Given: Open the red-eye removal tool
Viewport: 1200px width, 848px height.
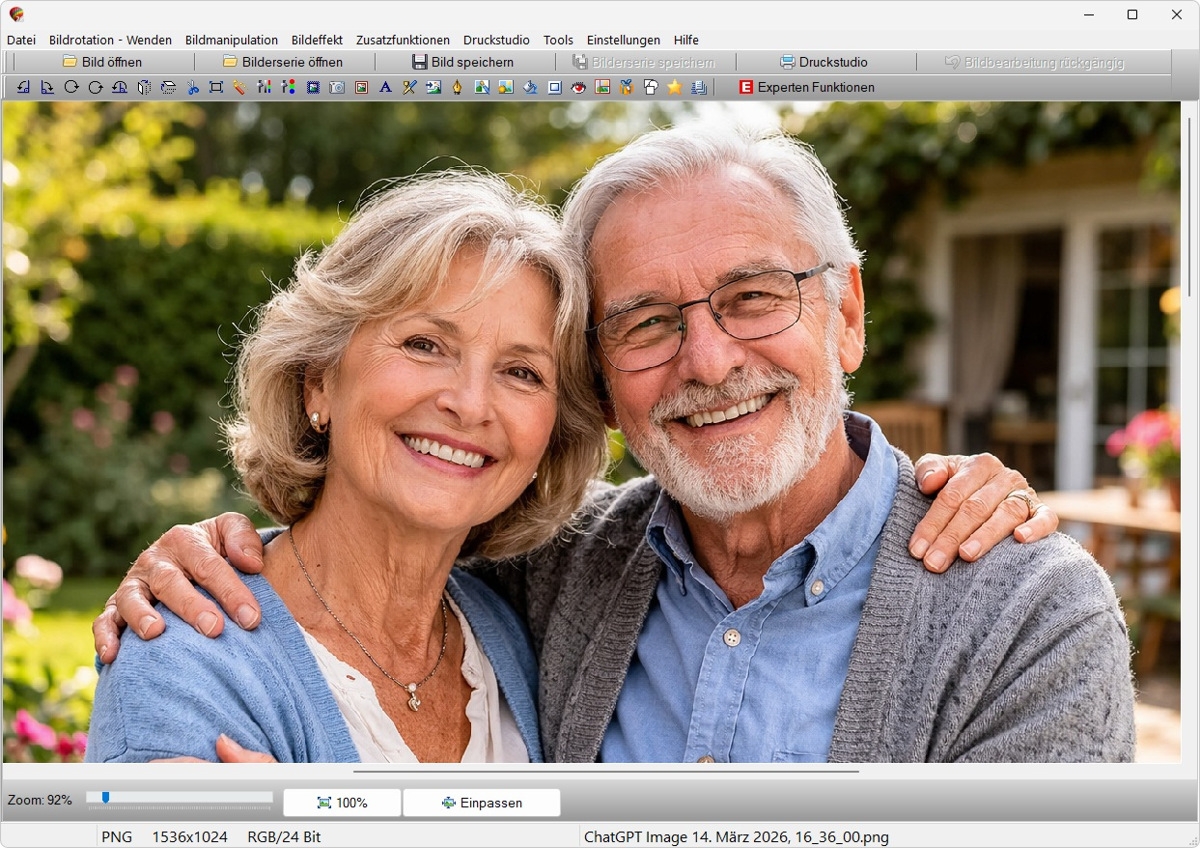Looking at the screenshot, I should click(x=577, y=87).
